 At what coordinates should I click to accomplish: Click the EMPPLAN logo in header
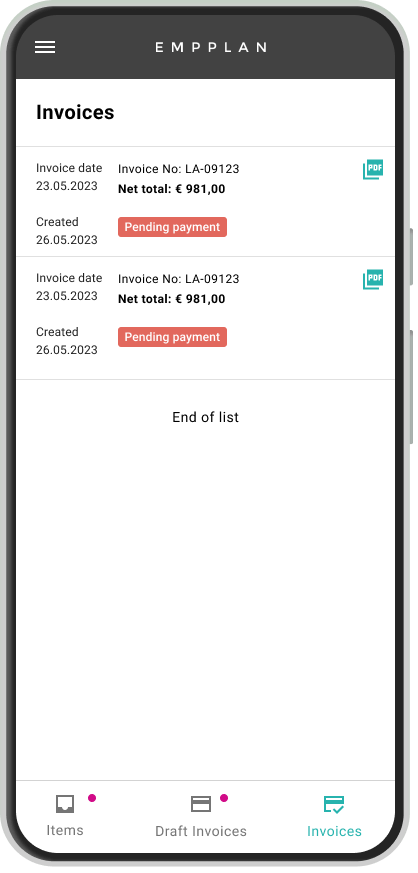(x=210, y=47)
